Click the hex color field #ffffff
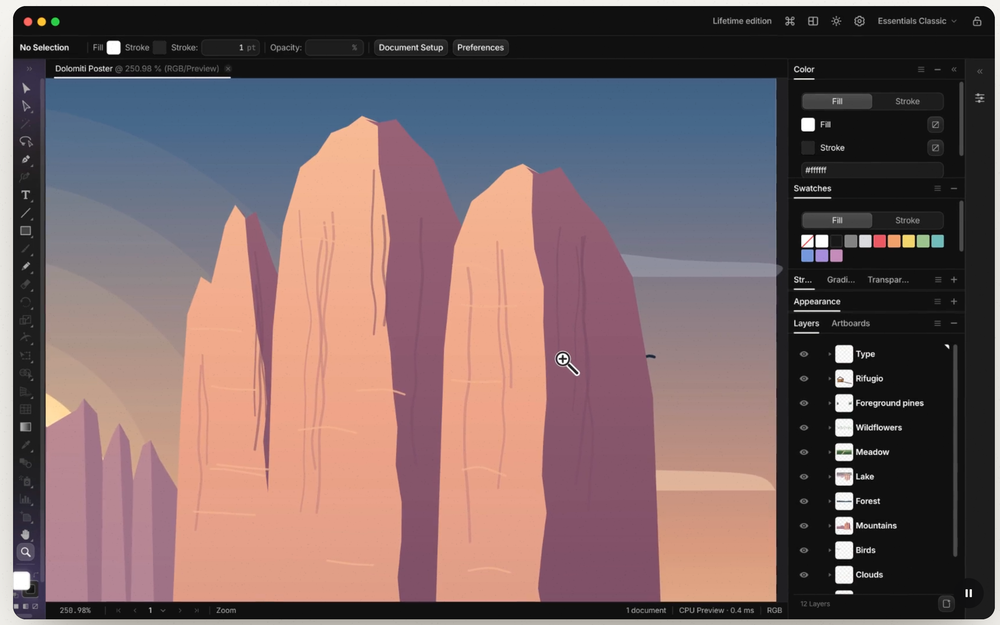The image size is (1000, 625). pyautogui.click(x=872, y=170)
